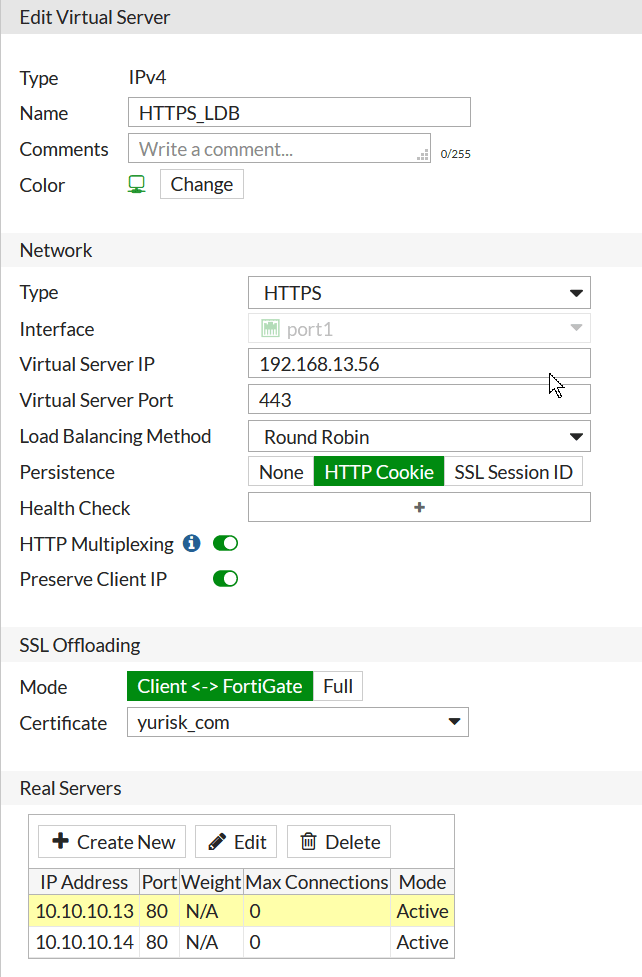The height and width of the screenshot is (977, 642).
Task: Disable Preserve Client IP
Action: click(x=225, y=578)
